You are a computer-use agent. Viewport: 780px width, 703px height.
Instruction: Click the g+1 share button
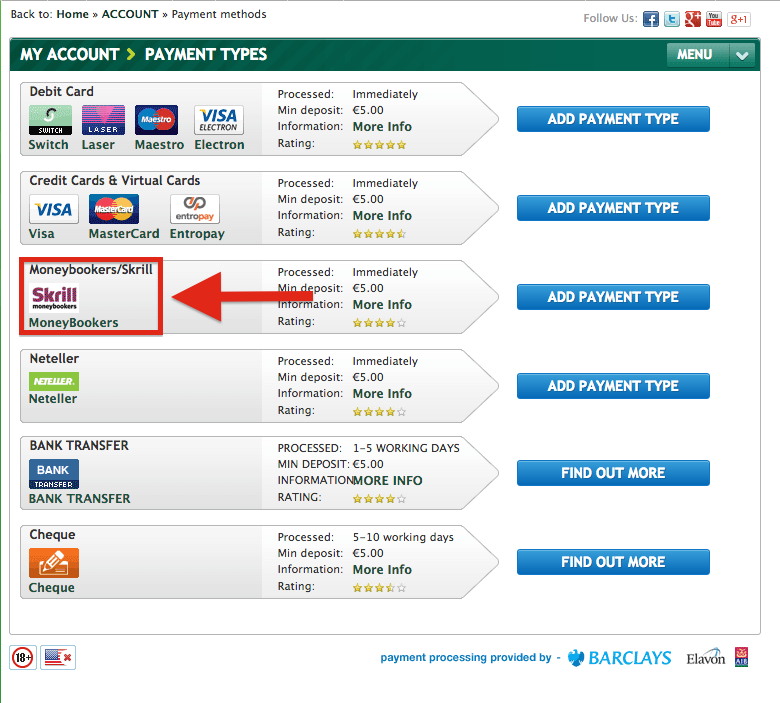pyautogui.click(x=739, y=19)
